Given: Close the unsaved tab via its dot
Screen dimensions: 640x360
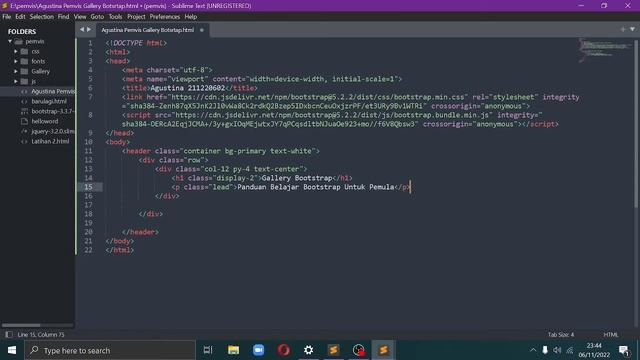Looking at the screenshot, I should pos(202,30).
